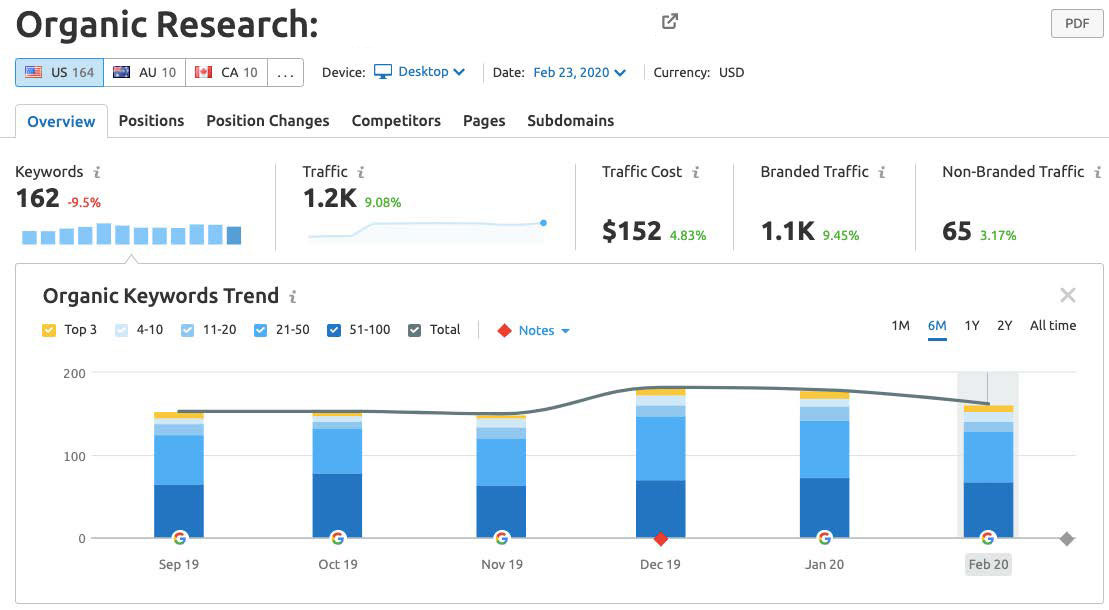This screenshot has width=1109, height=610.
Task: Click the Google update icon under Sep 19
Action: (179, 538)
